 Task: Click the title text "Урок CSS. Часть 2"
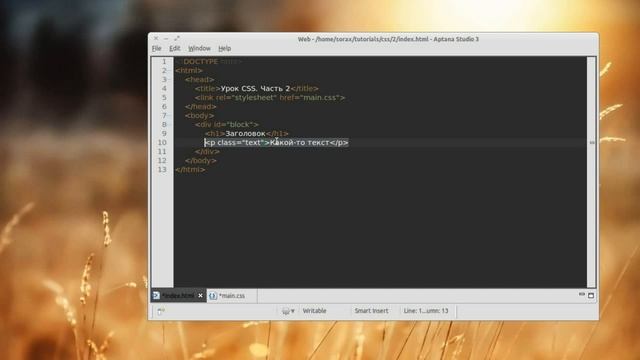(256, 89)
